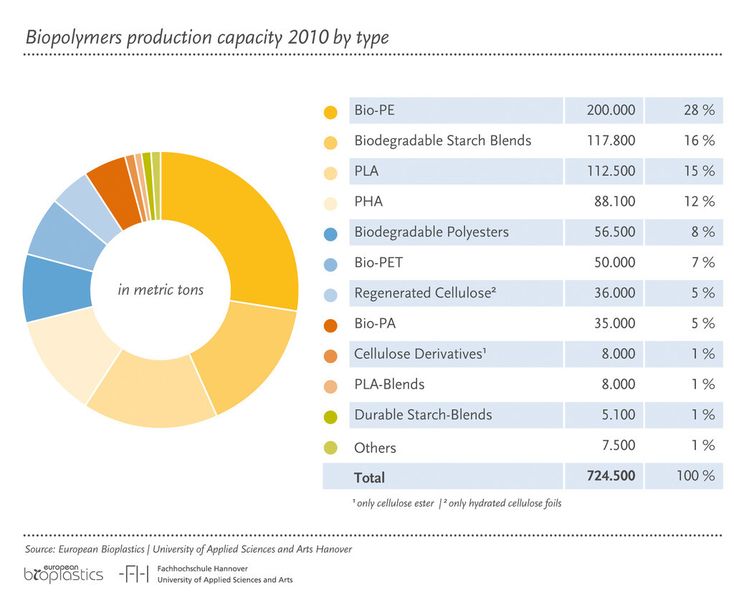The width and height of the screenshot is (734, 600).
Task: Click the Bio-PA dark orange legend dot
Action: 330,325
